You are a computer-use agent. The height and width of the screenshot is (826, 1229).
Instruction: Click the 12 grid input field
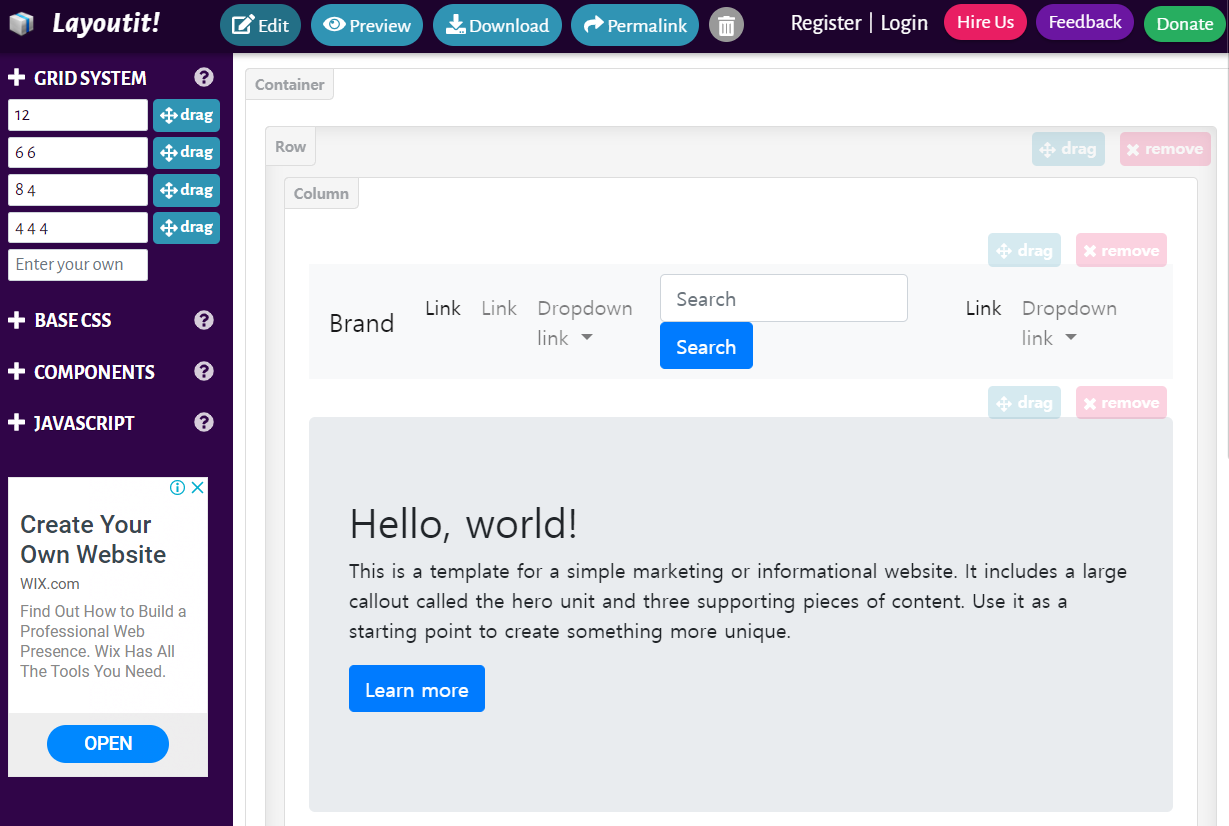(78, 115)
